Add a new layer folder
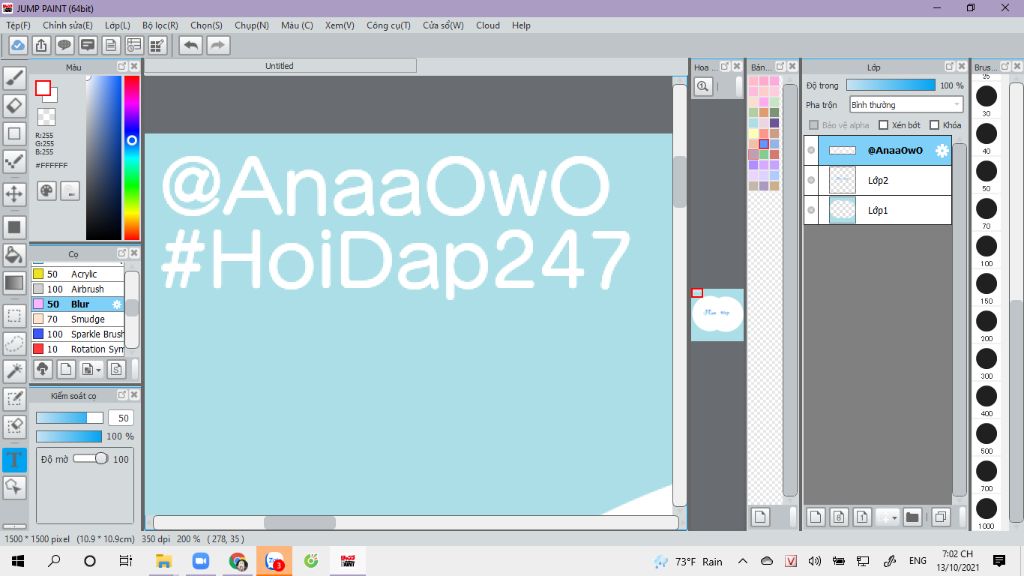This screenshot has height=576, width=1024. 912,517
